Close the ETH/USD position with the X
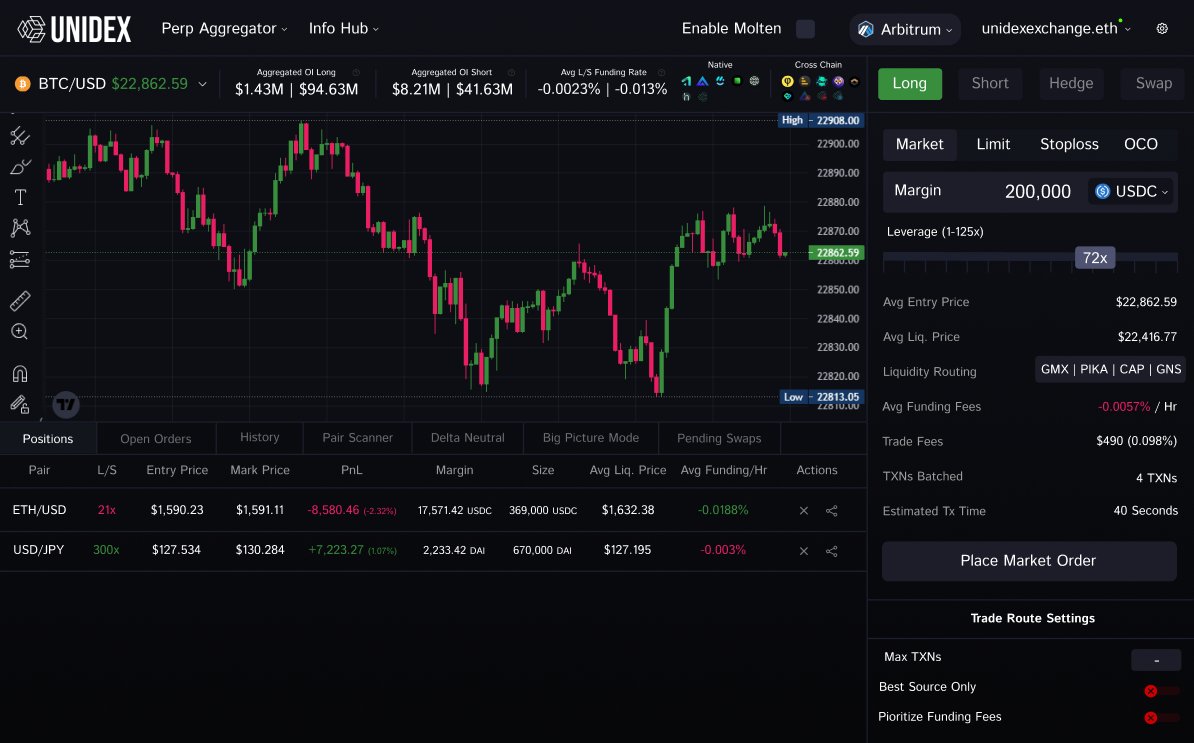This screenshot has width=1194, height=743. pyautogui.click(x=803, y=510)
